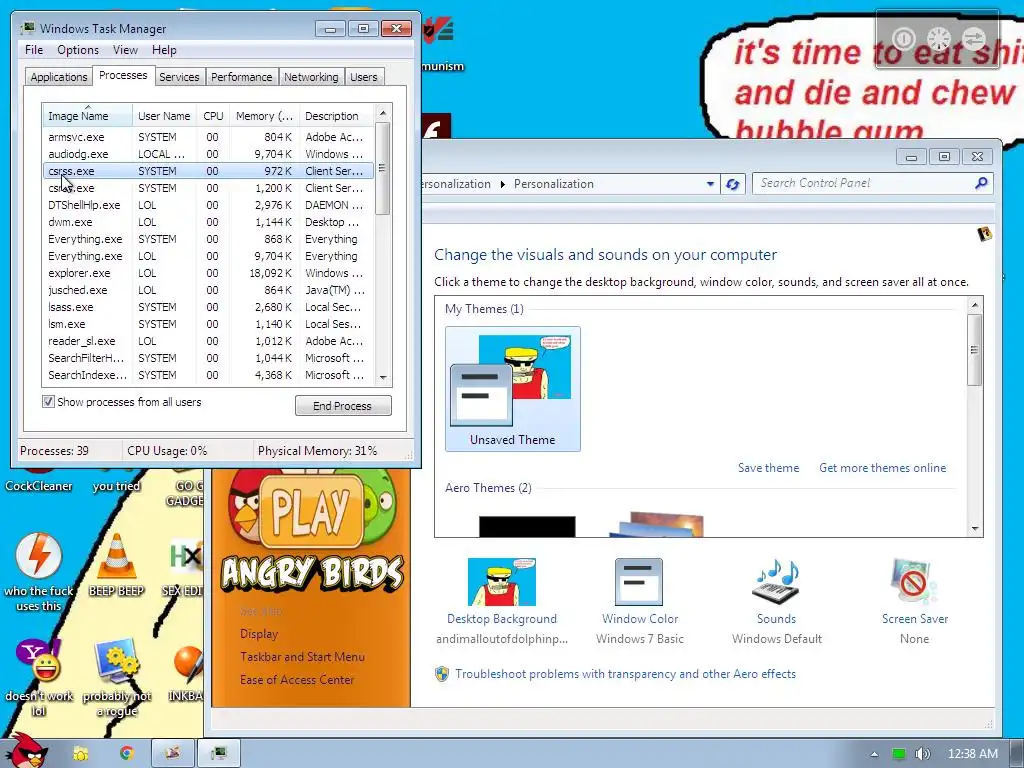Switch to the Users tab
This screenshot has height=768, width=1024.
point(363,76)
